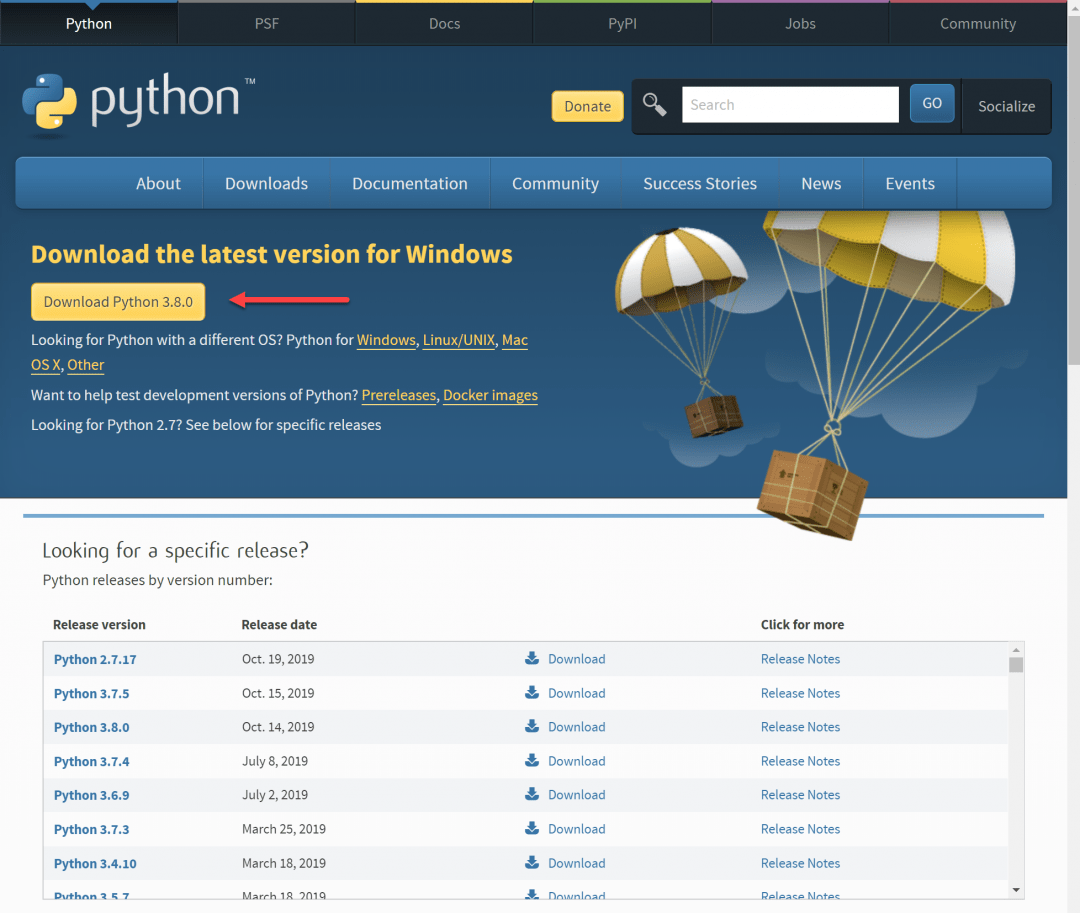Open Release Notes for Python 3.7.3
The width and height of the screenshot is (1080, 913).
click(800, 829)
